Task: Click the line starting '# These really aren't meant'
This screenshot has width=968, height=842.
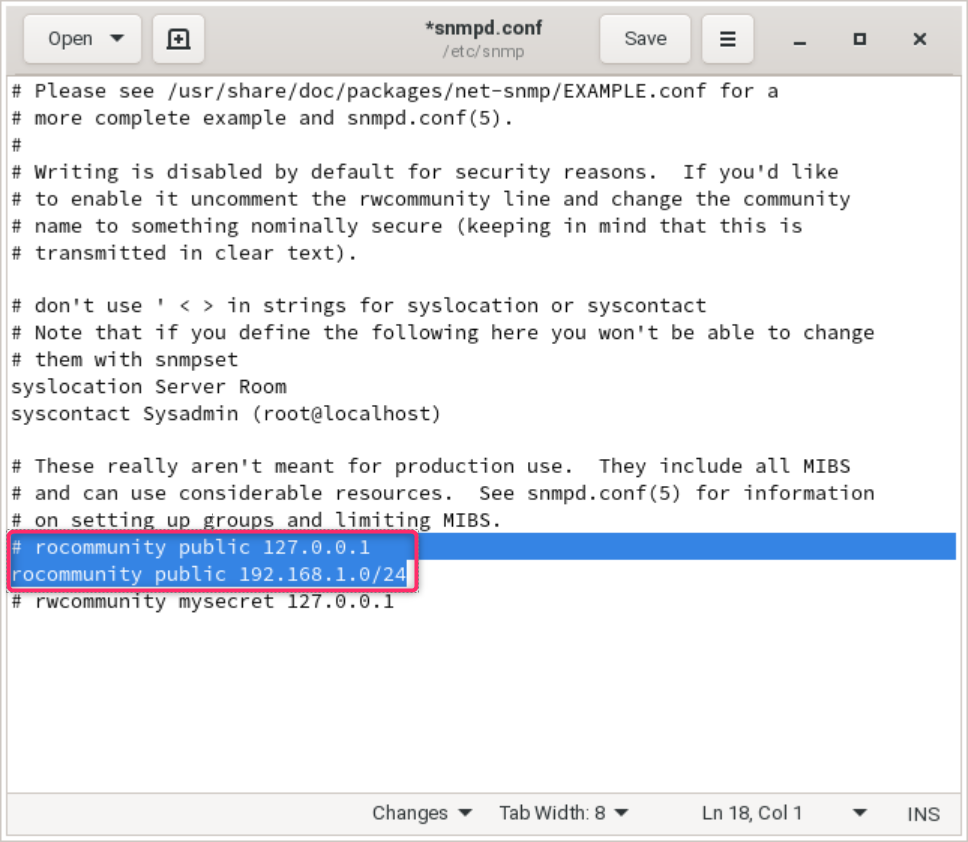Action: coord(431,466)
